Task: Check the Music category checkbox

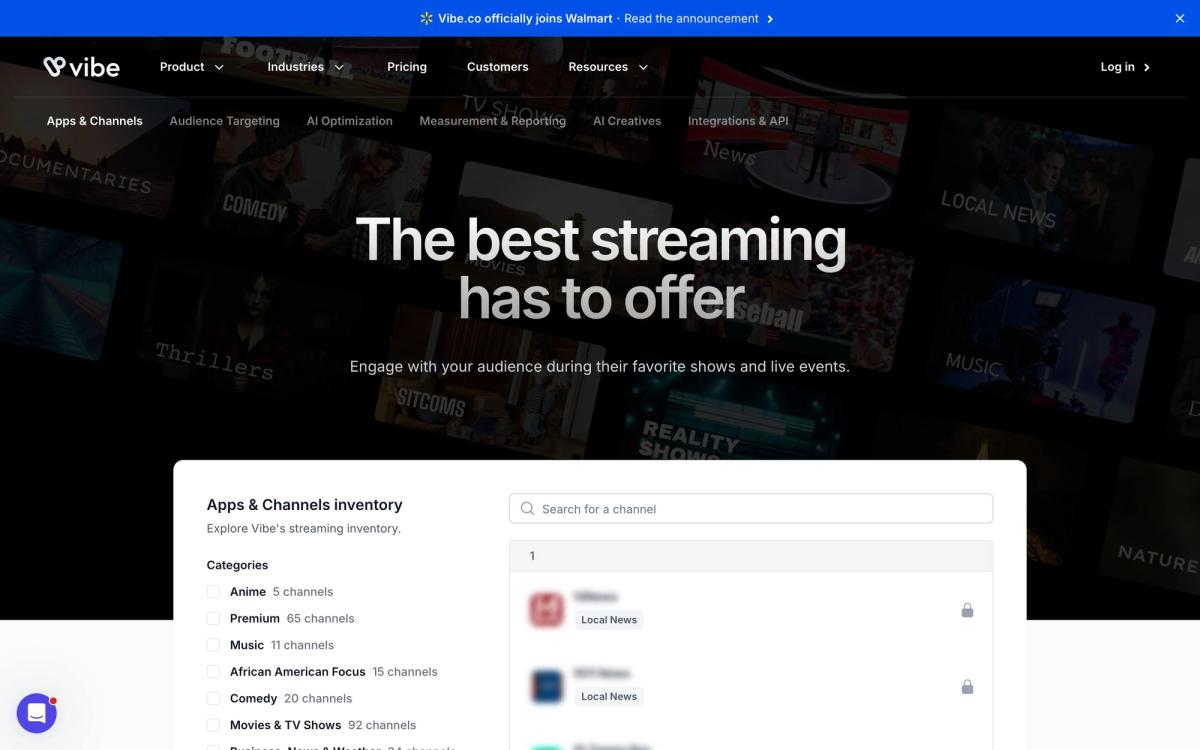Action: pos(213,645)
